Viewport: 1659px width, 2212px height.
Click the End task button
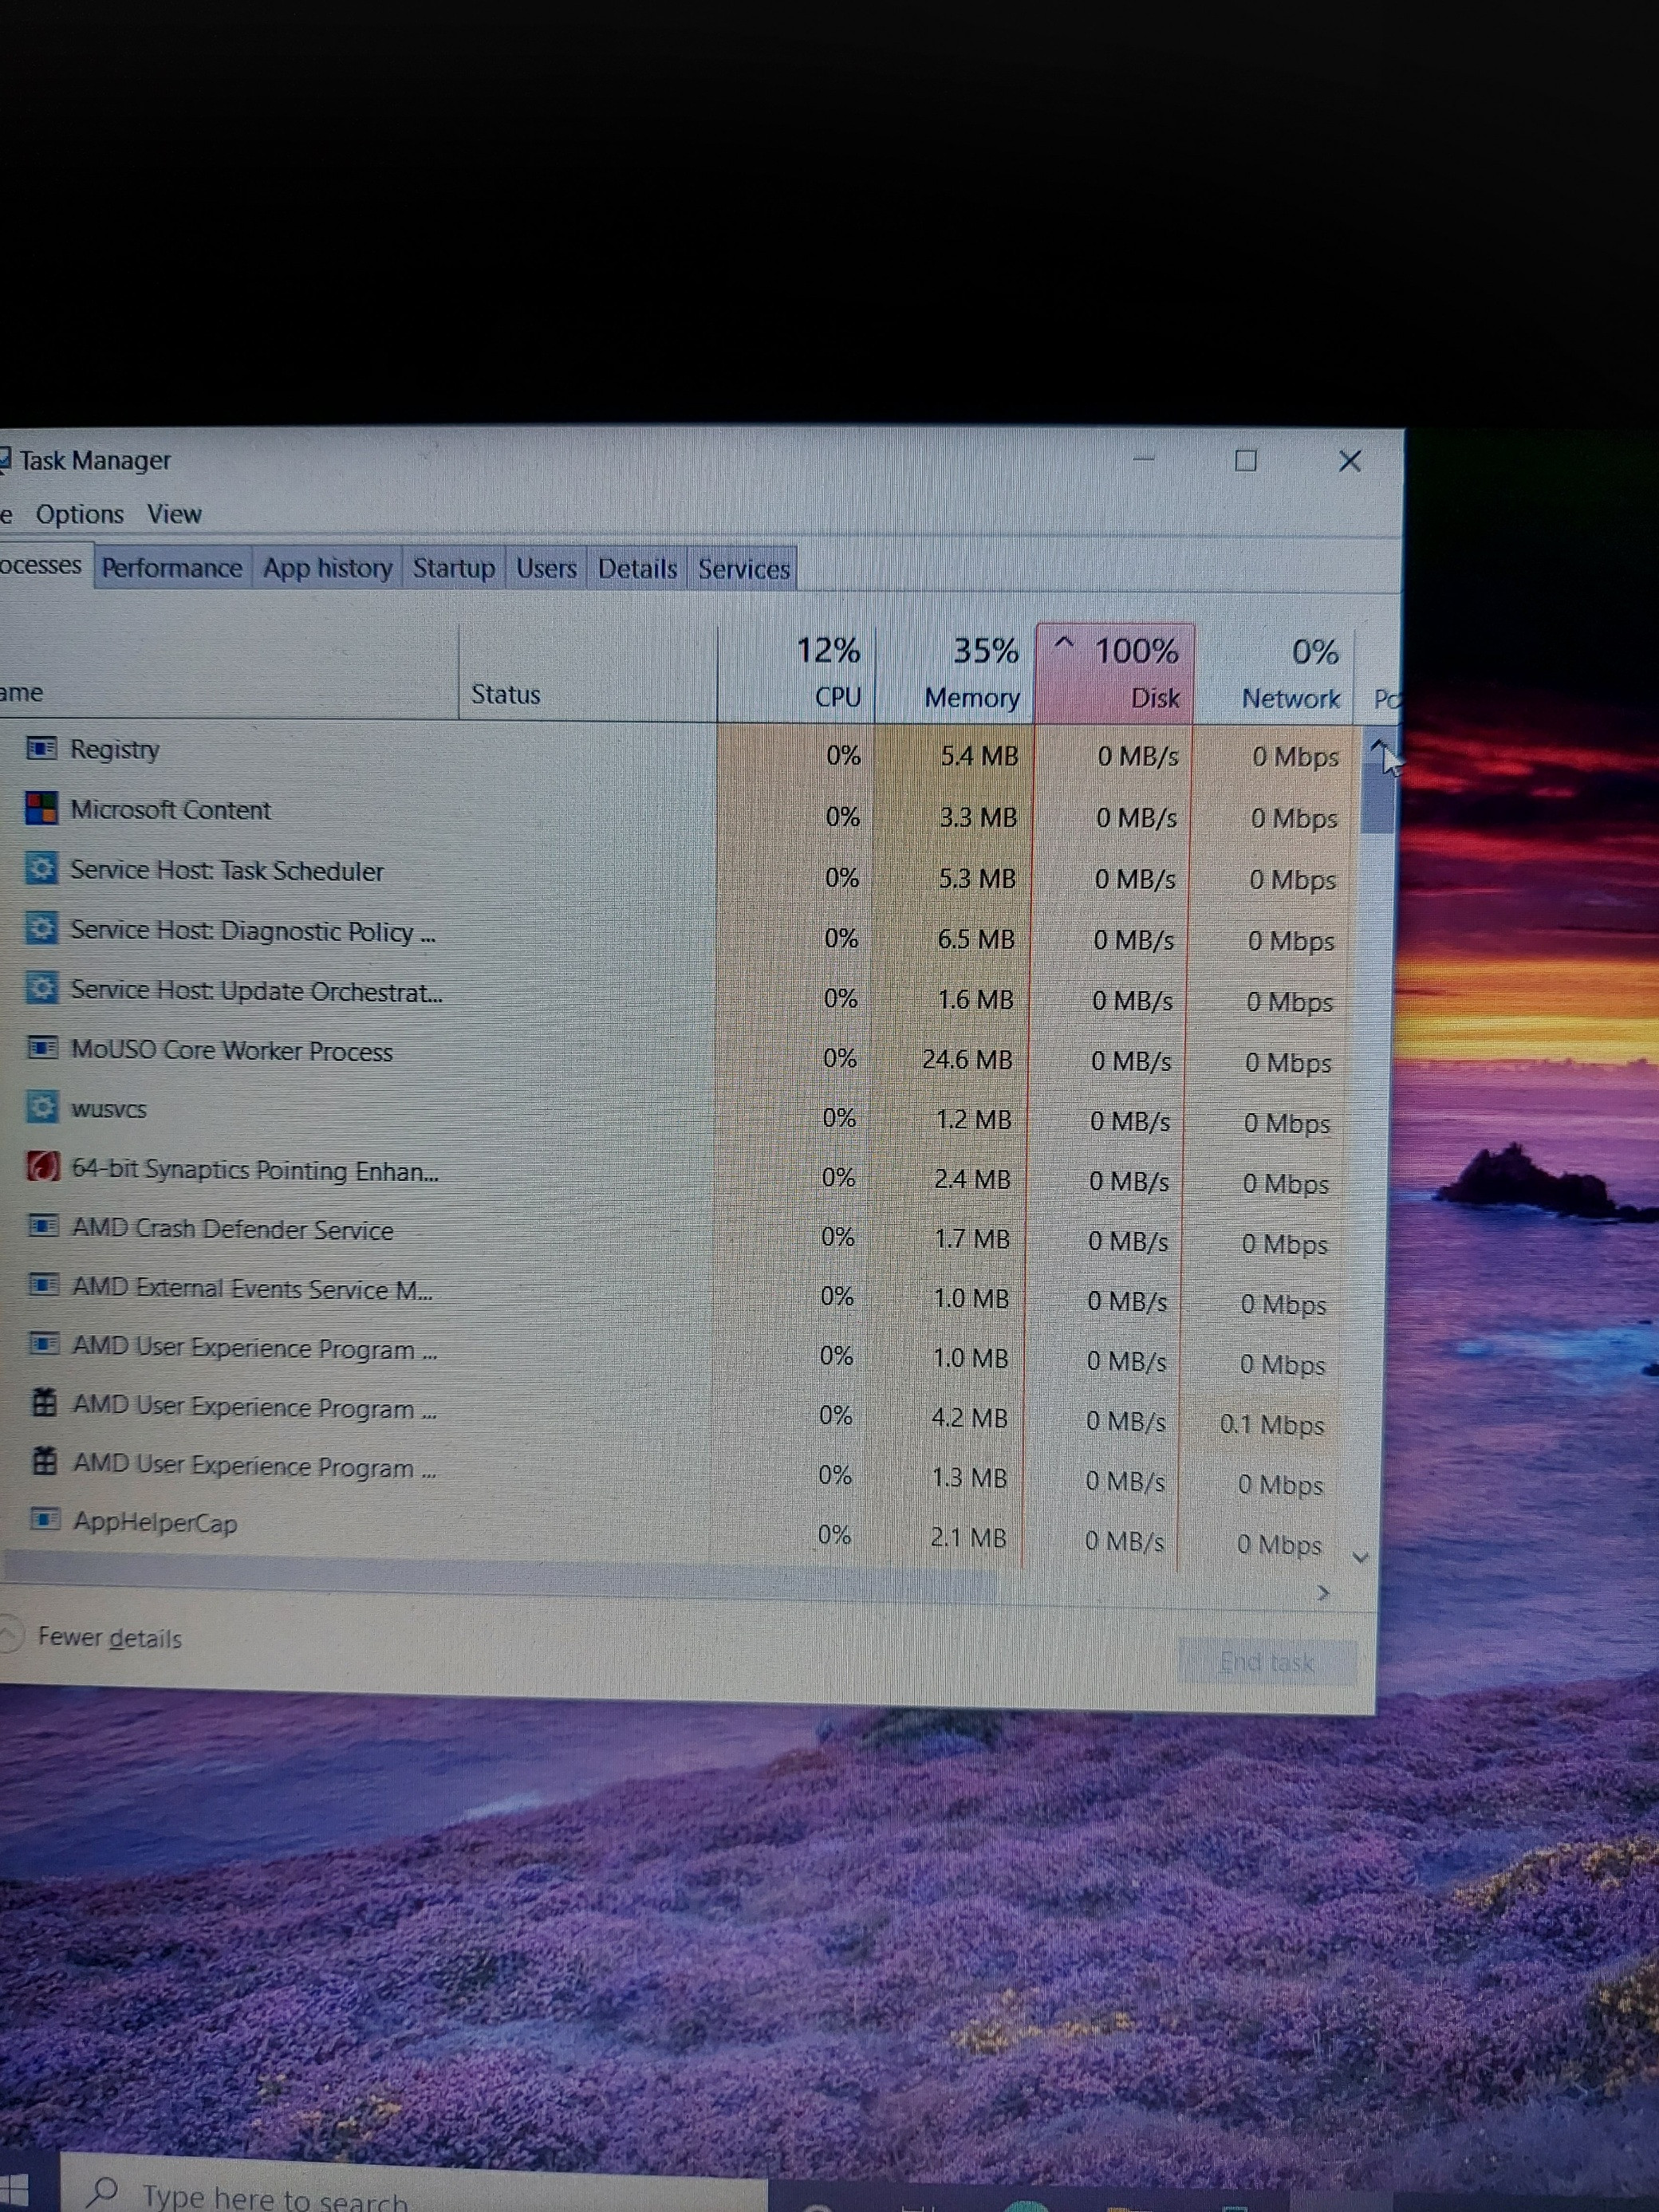(1266, 1662)
